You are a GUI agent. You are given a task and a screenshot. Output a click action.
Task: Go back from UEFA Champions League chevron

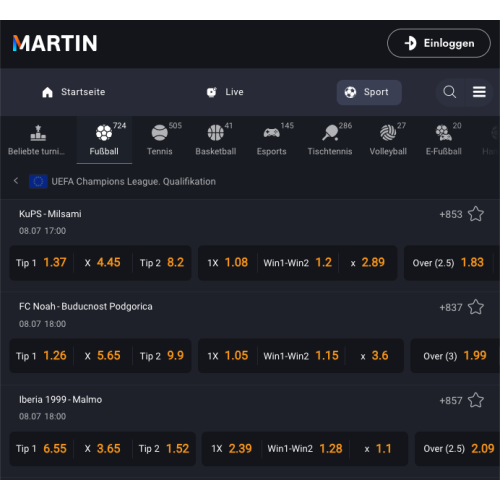point(16,181)
